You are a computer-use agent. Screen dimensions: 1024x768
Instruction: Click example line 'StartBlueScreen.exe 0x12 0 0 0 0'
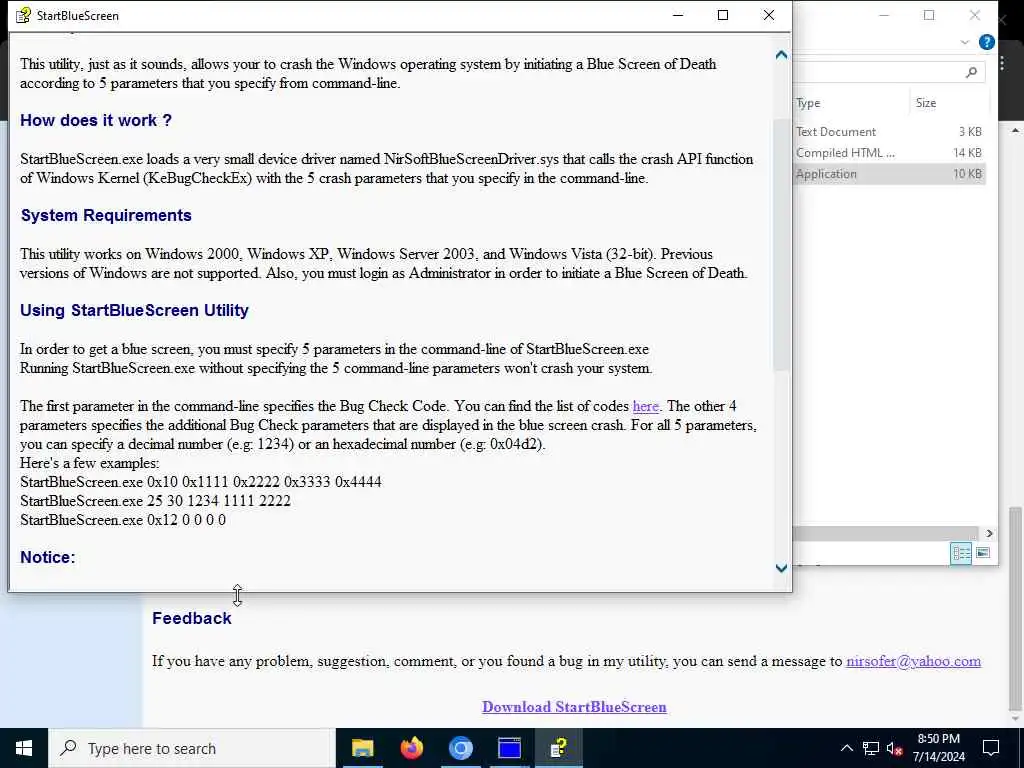coord(123,520)
